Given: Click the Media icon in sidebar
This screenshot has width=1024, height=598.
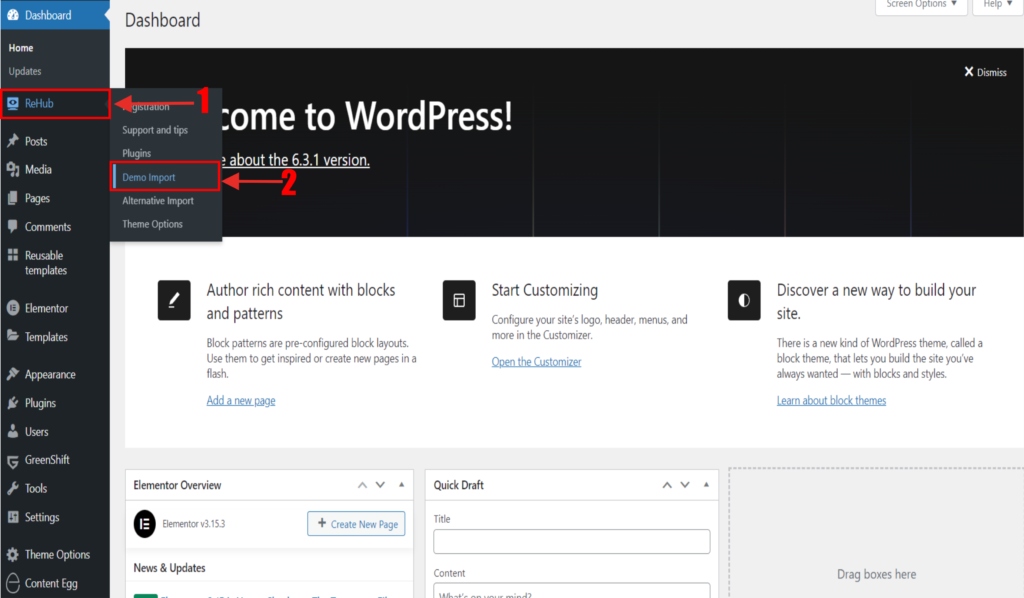Looking at the screenshot, I should click(12, 169).
